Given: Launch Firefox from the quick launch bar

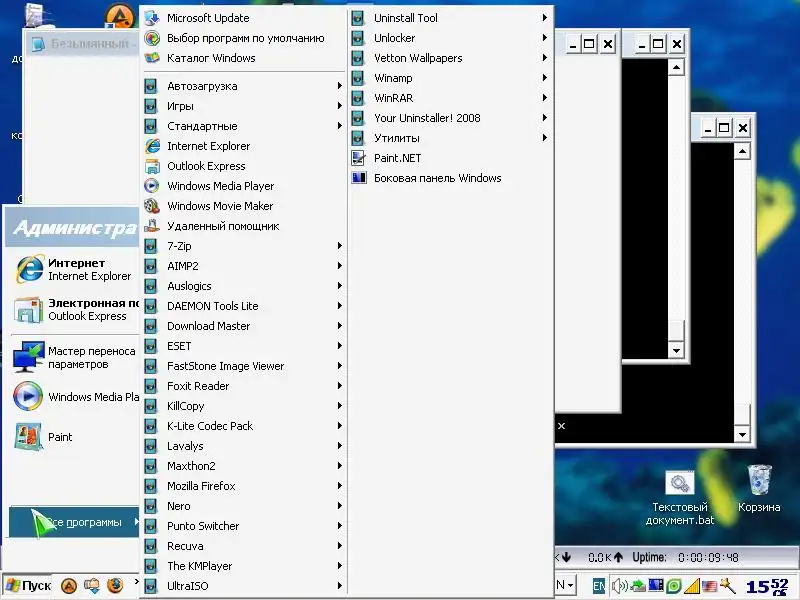Looking at the screenshot, I should (x=115, y=586).
